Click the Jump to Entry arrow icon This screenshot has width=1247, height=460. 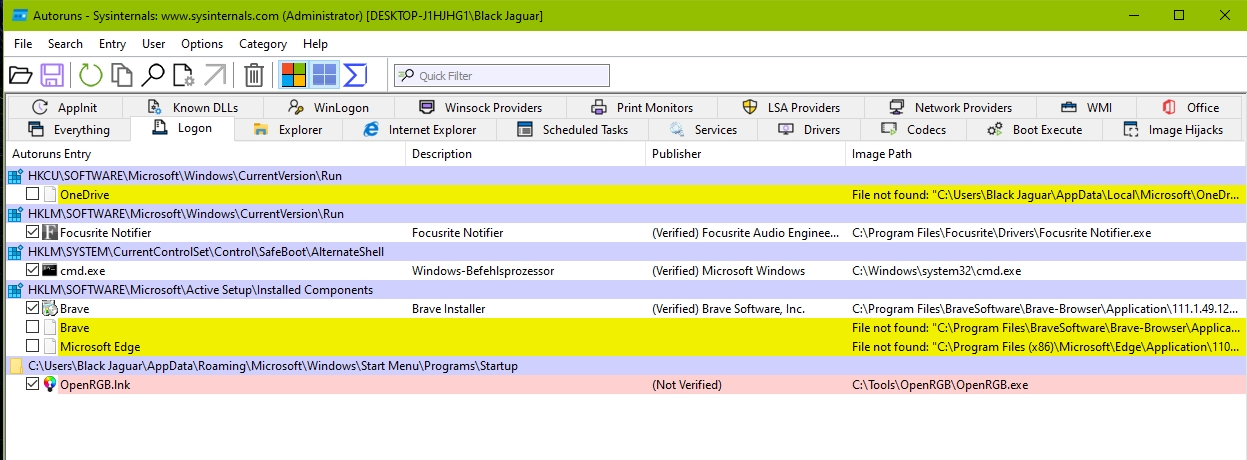coord(214,75)
